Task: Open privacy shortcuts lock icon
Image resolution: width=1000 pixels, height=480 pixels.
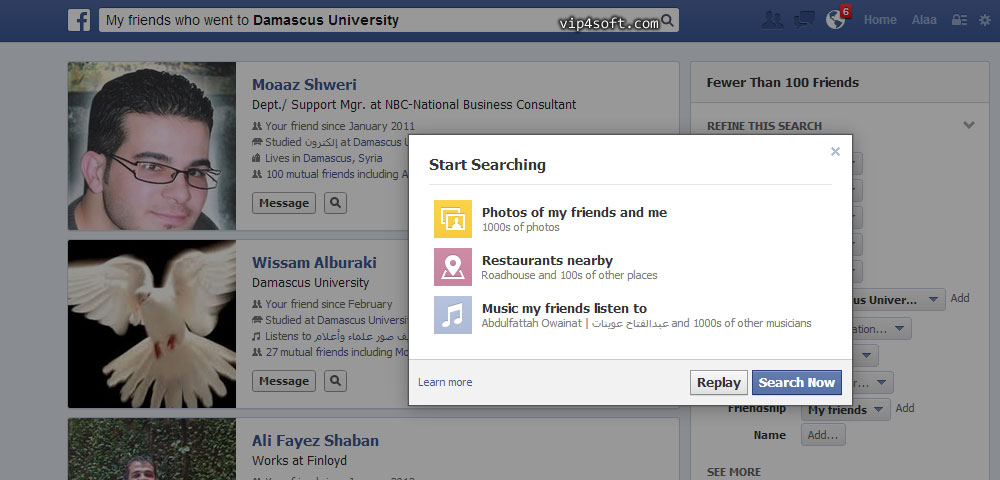Action: point(959,20)
